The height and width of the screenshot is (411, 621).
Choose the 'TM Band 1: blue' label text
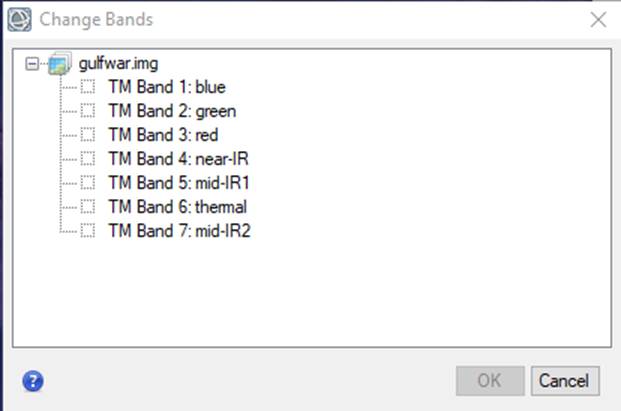(167, 87)
